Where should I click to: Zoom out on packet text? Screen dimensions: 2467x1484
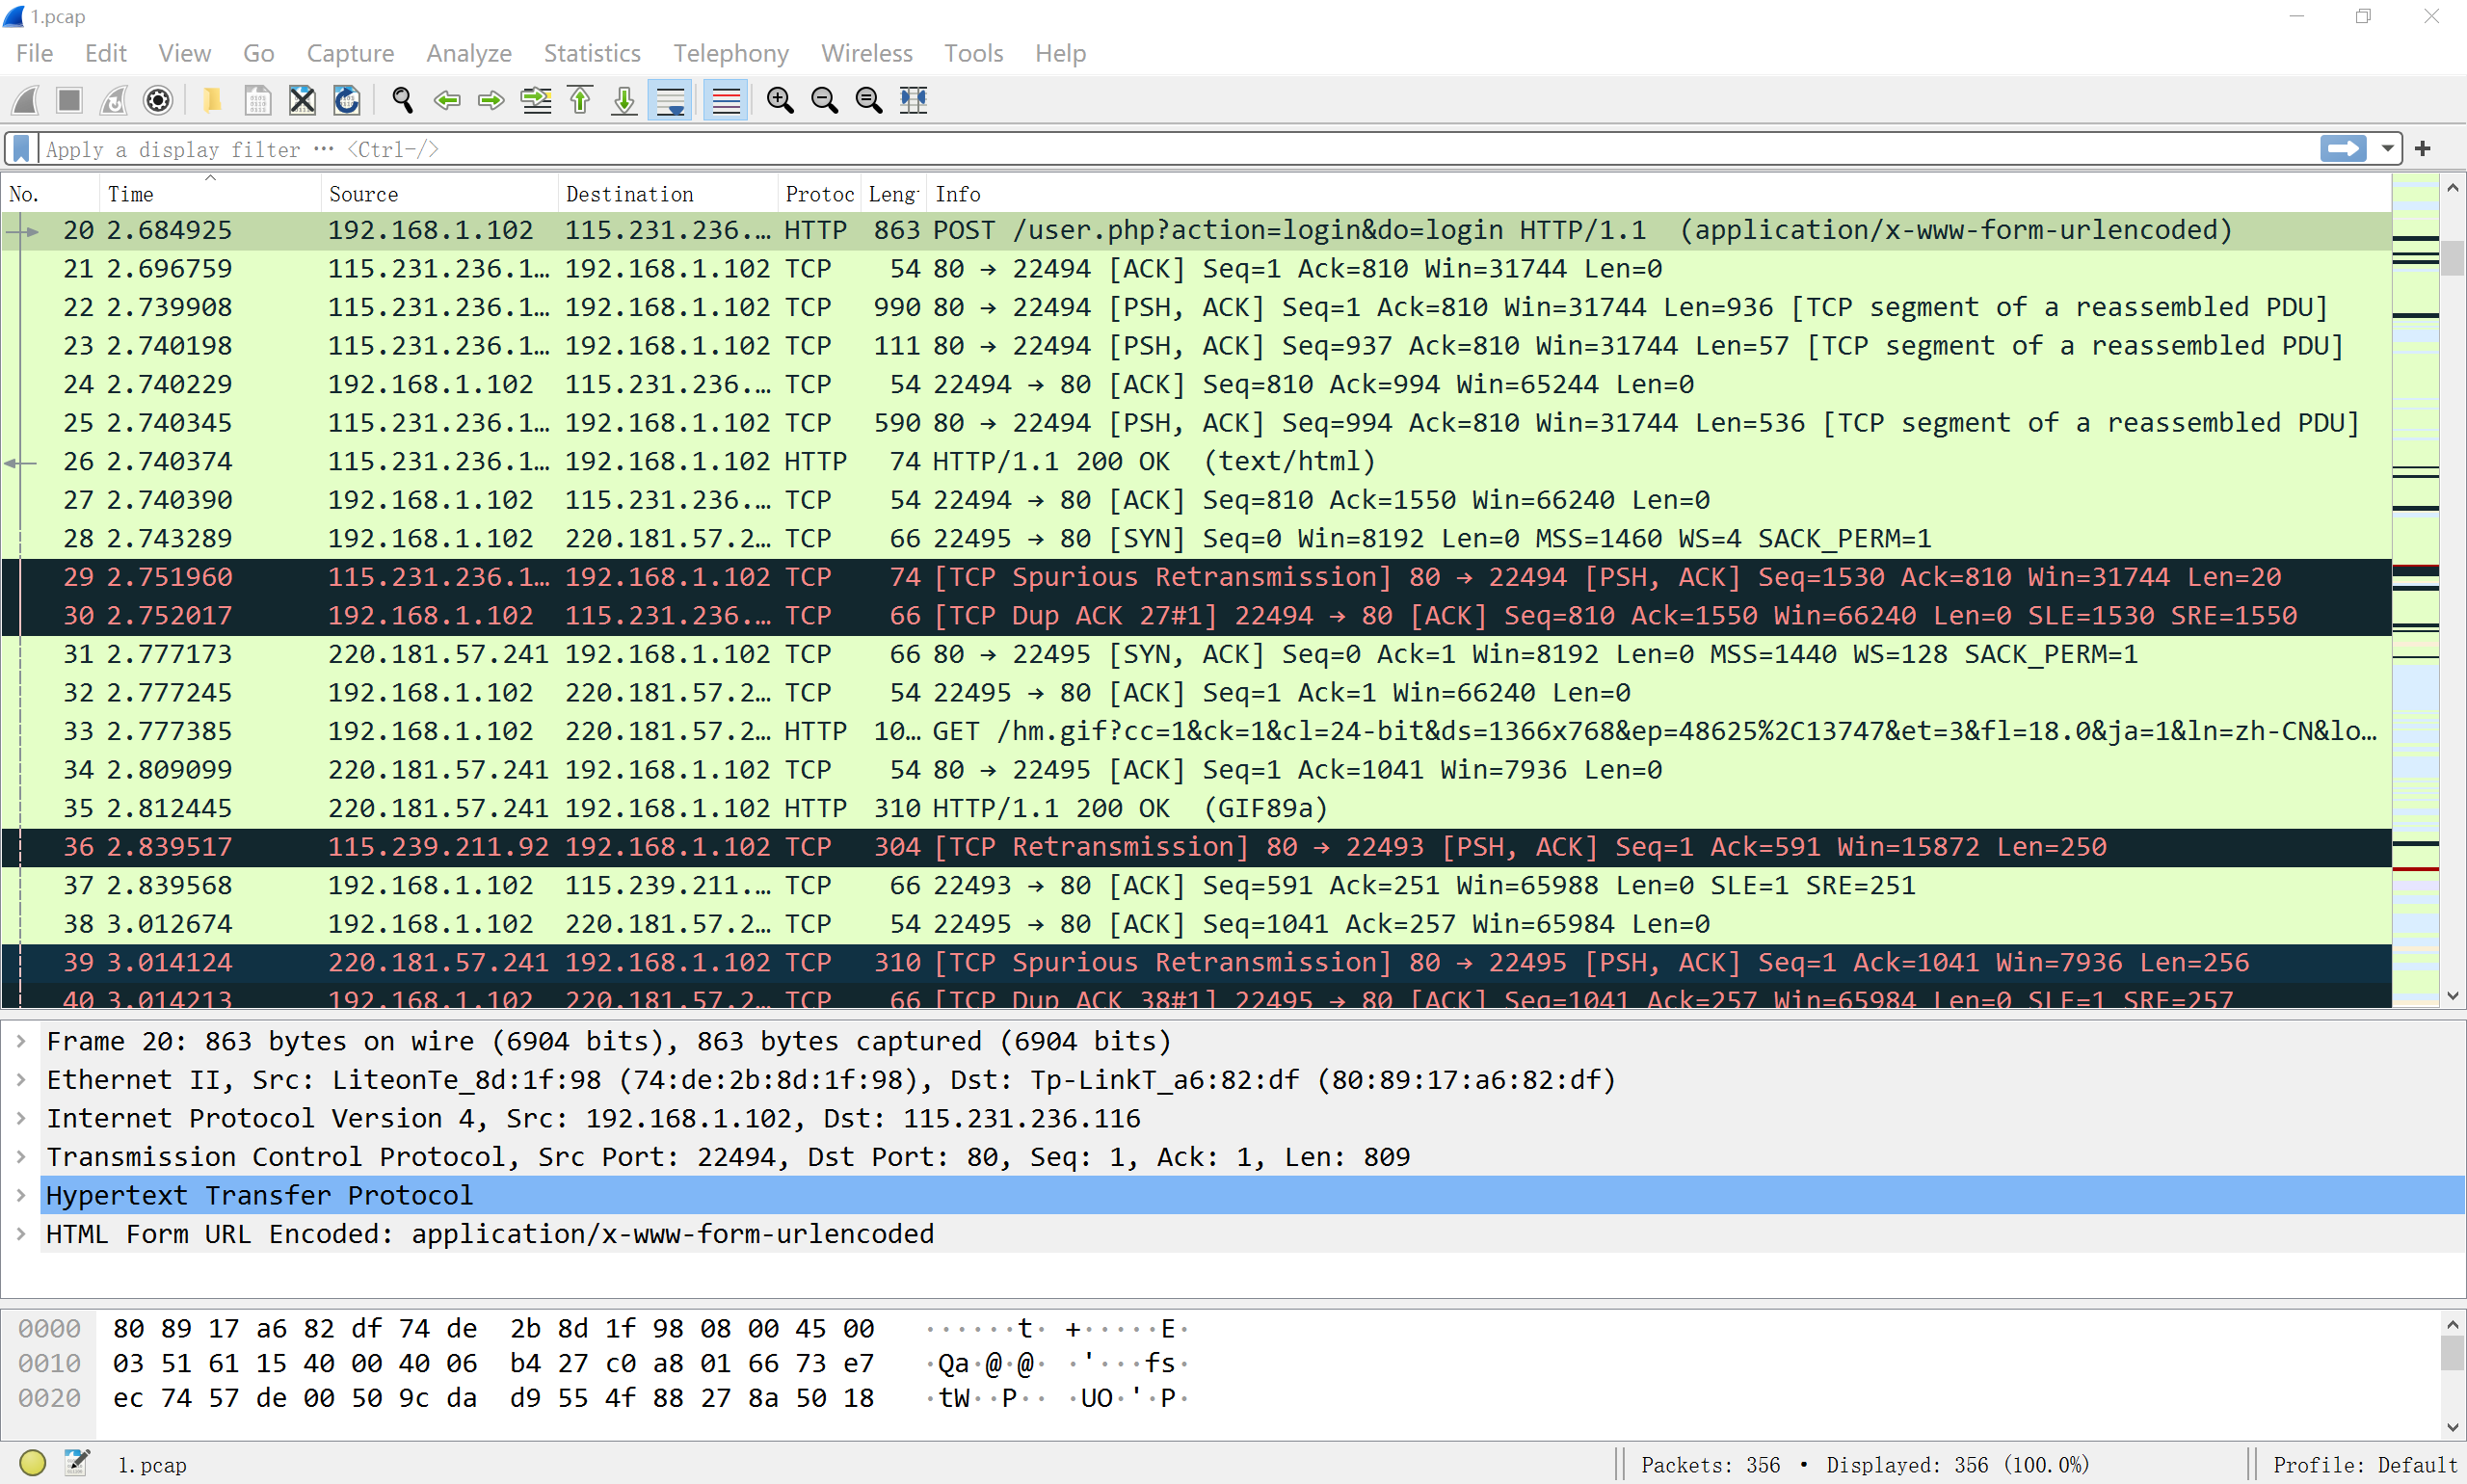coord(824,100)
